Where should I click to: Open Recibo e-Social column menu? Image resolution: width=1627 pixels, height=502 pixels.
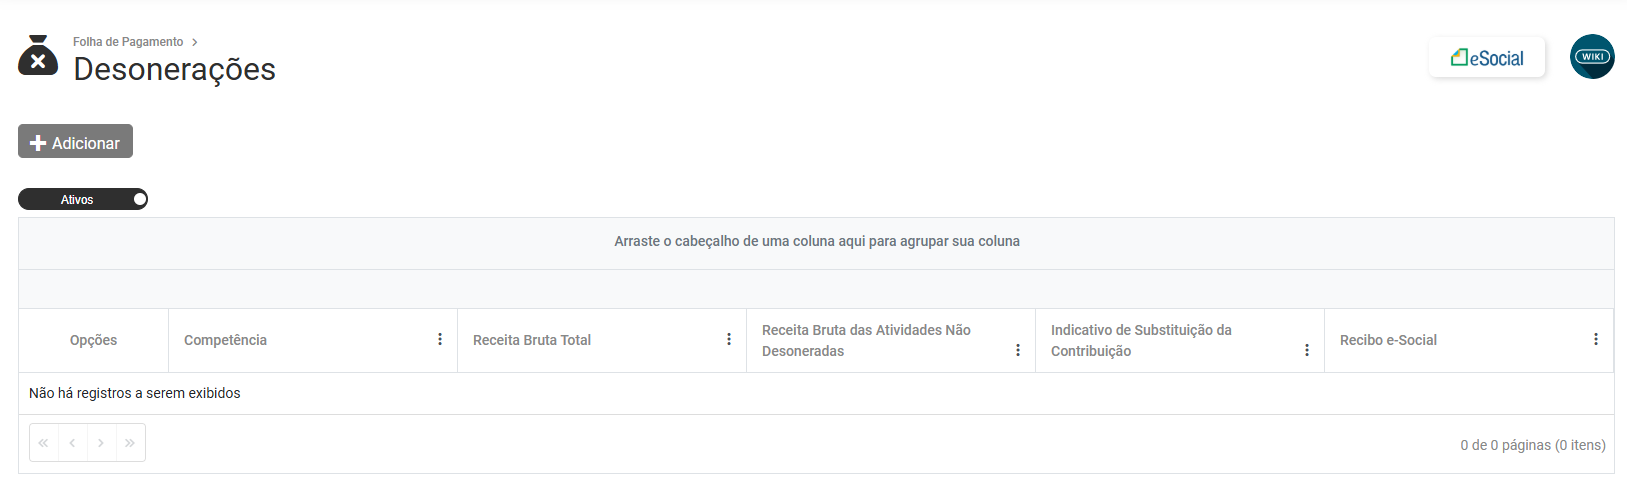1596,340
